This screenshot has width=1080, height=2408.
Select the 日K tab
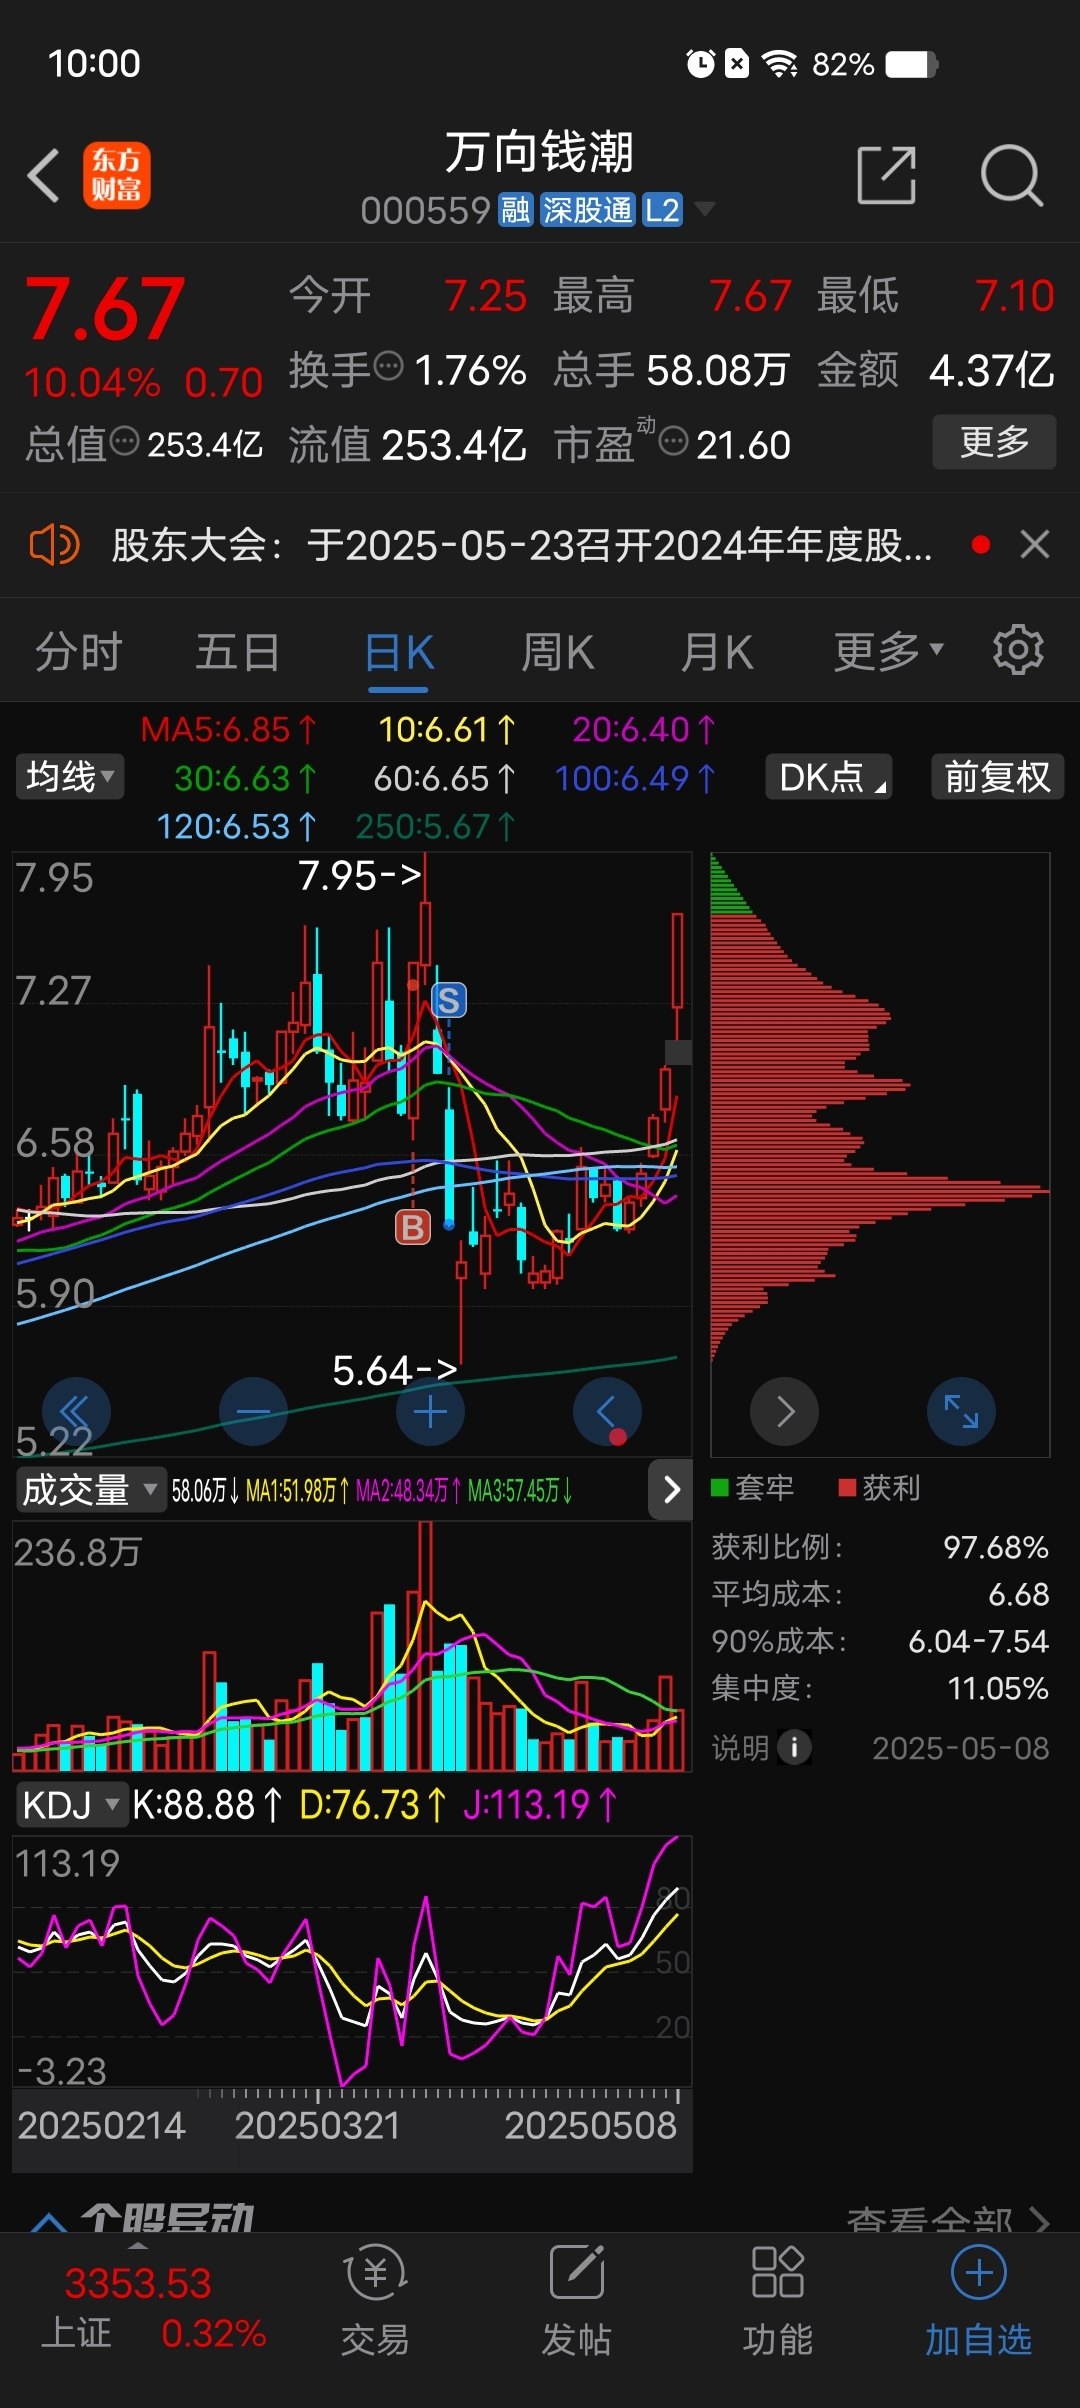point(398,652)
